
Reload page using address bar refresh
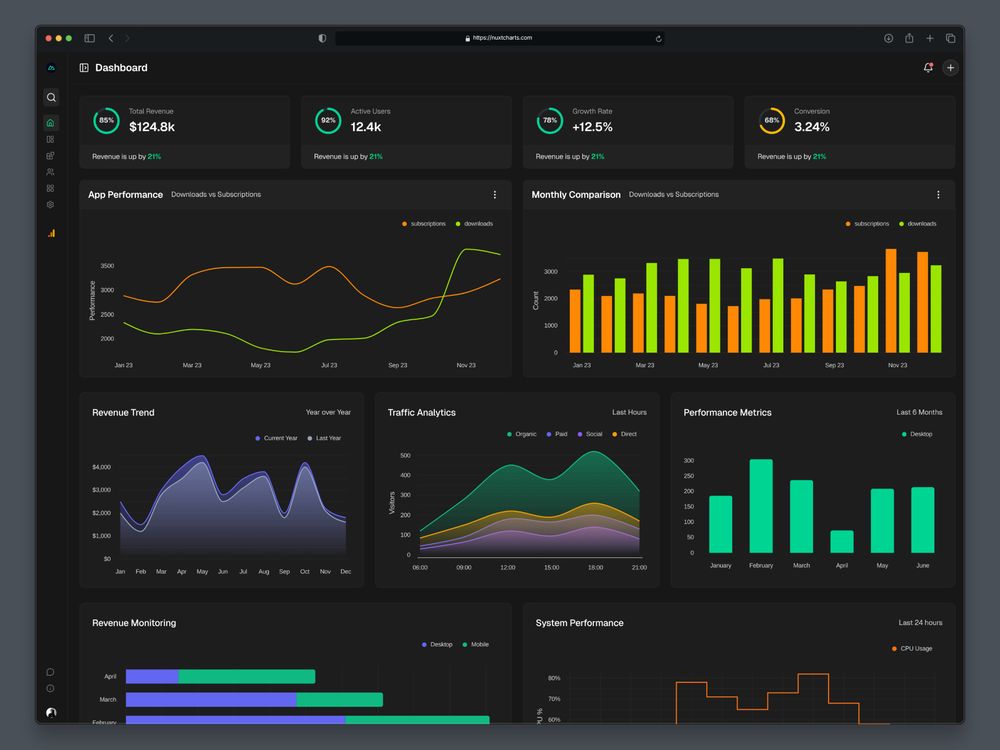click(x=658, y=38)
